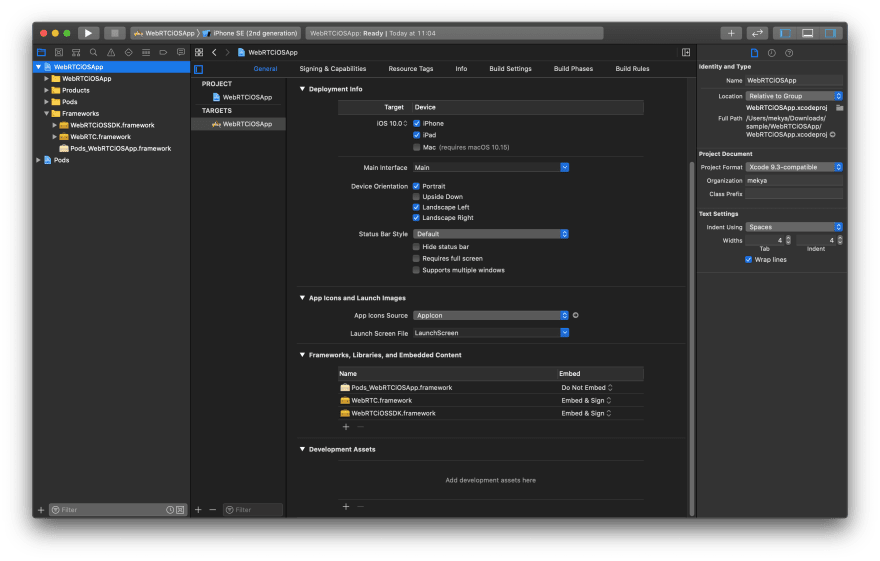Open the related items grid menu
880x561 pixels.
(199, 52)
